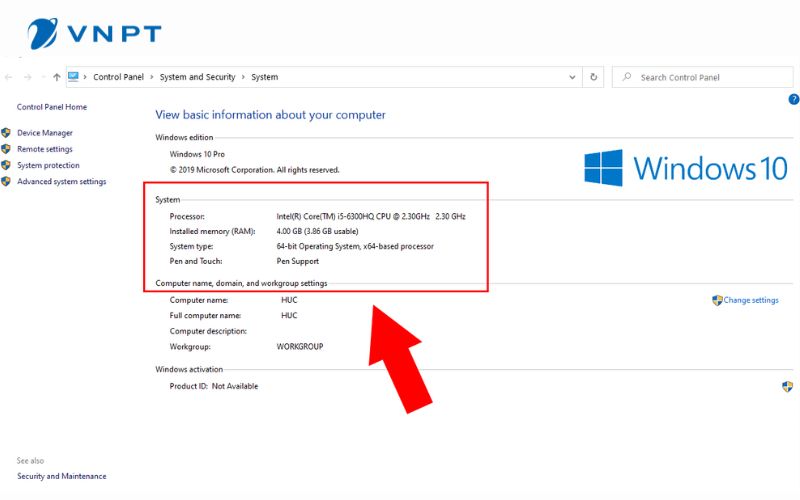Screen dimensions: 800x500
Task: Click the shield icon beside Change settings
Action: (x=717, y=300)
